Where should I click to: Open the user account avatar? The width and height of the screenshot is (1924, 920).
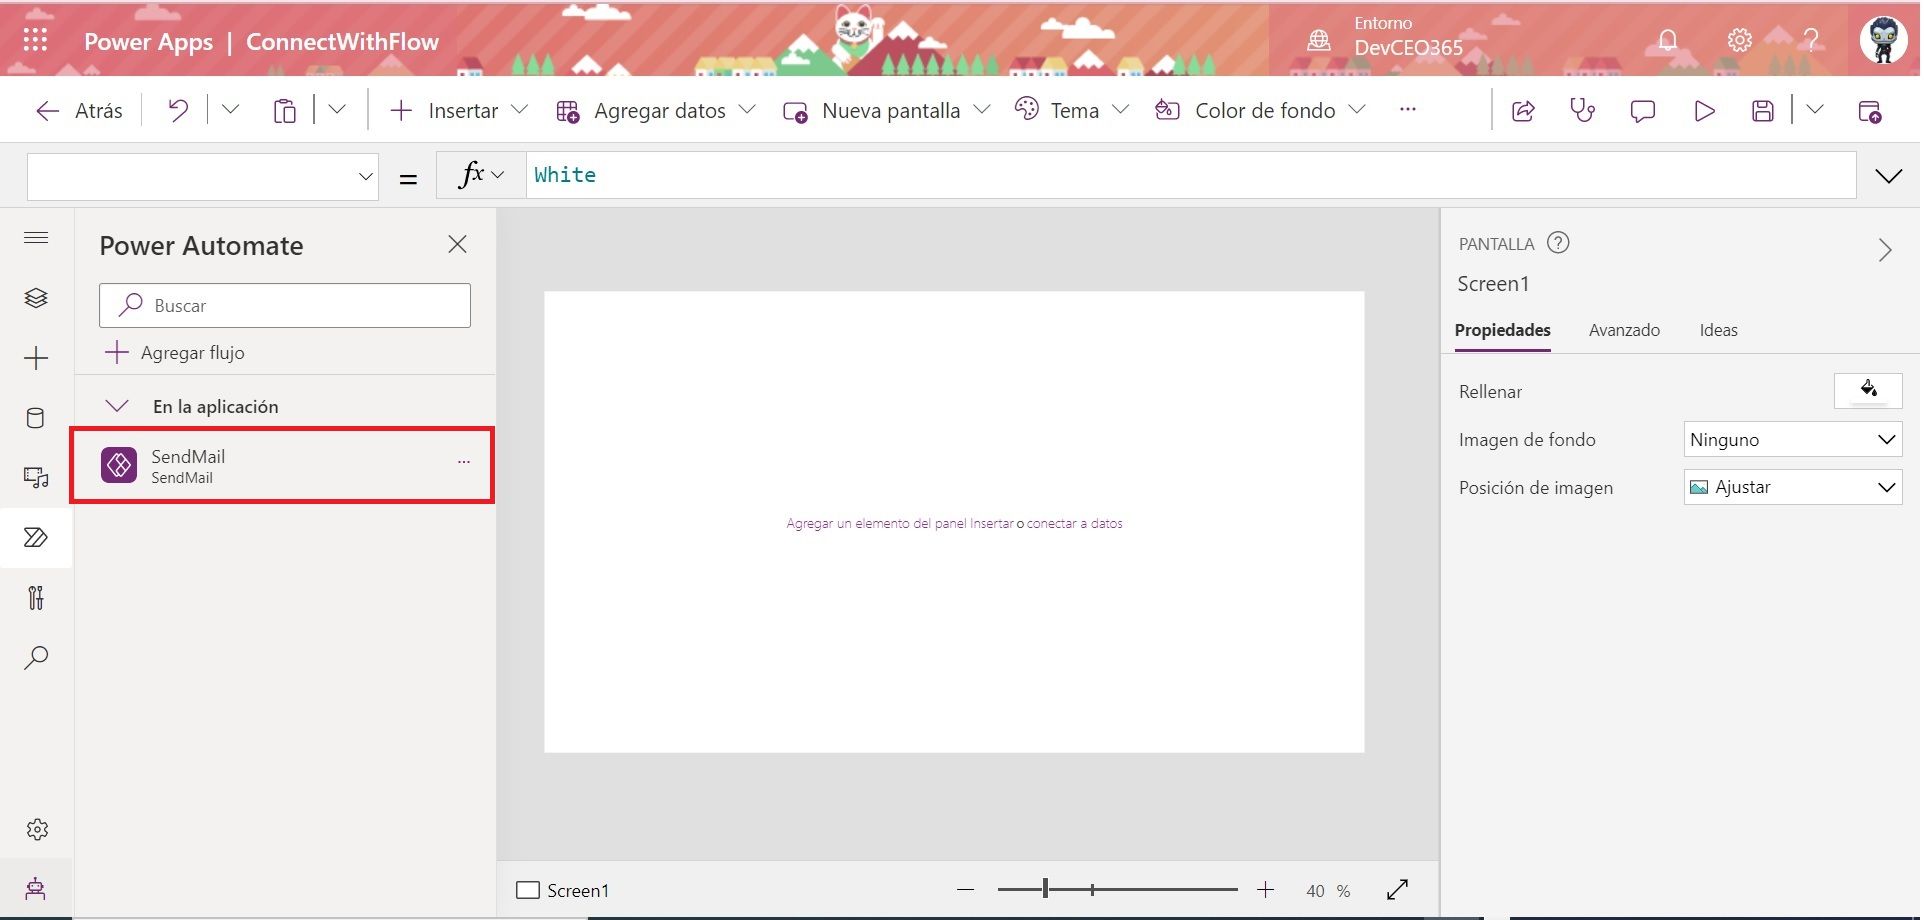coord(1883,40)
